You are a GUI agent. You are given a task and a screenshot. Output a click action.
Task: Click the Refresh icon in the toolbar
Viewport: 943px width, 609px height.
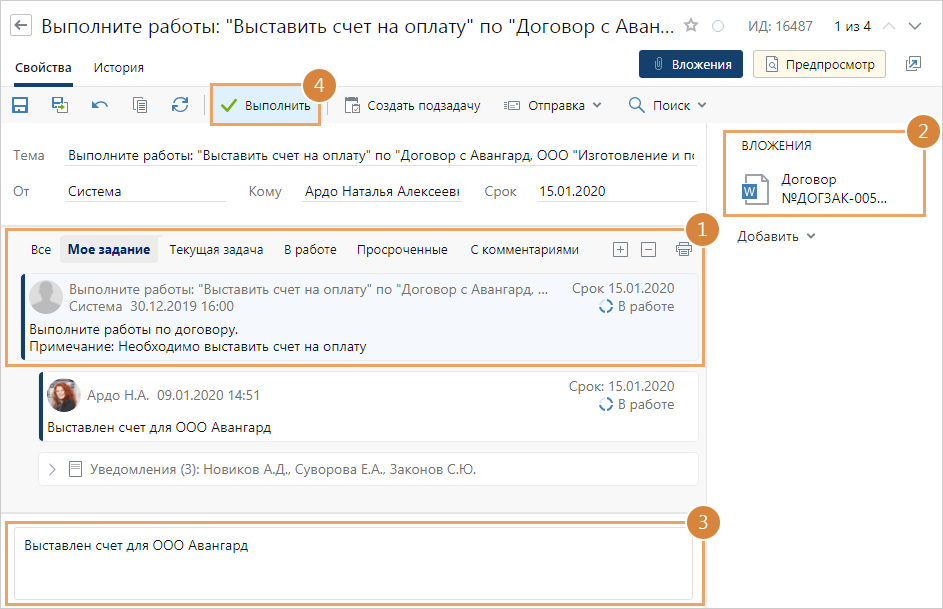click(x=180, y=105)
